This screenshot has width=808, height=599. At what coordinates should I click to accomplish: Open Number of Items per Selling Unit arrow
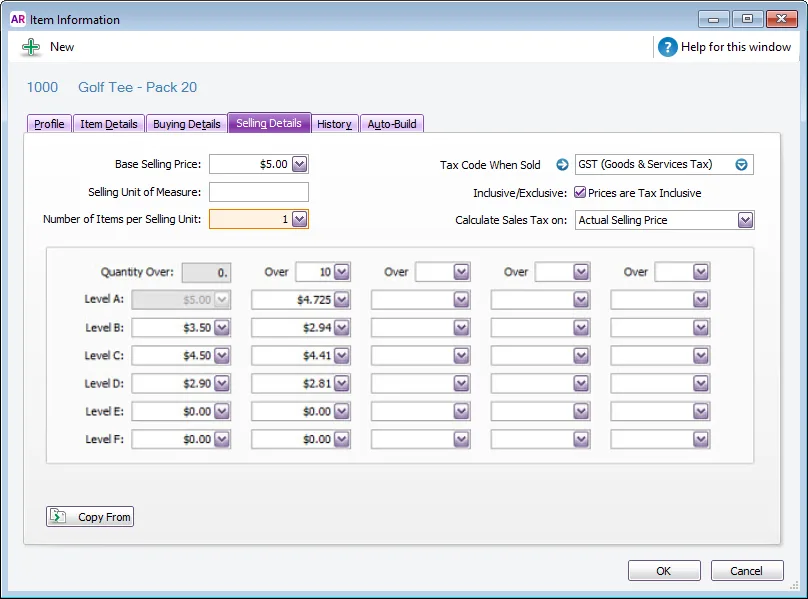pos(299,219)
